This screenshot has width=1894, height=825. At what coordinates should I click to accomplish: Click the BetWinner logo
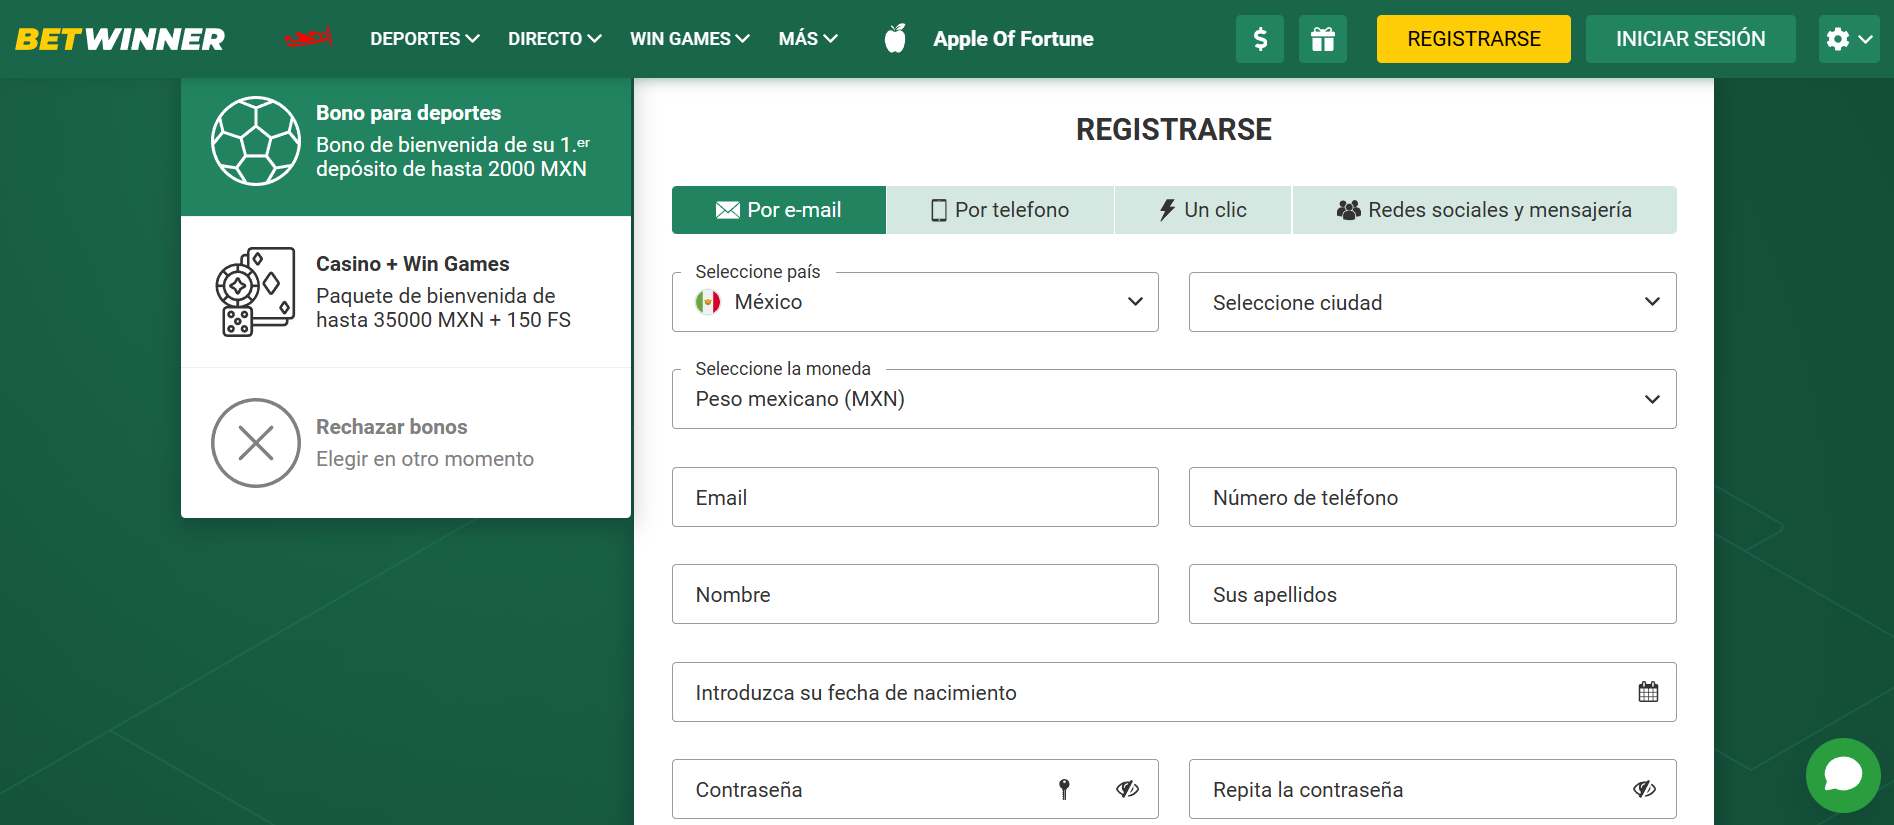[x=120, y=39]
